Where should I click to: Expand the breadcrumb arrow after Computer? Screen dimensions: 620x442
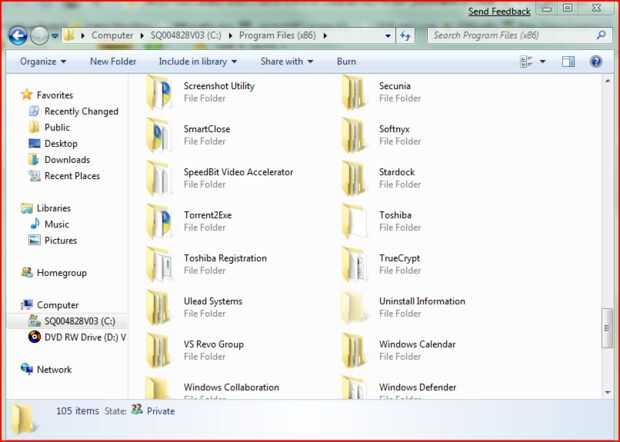142,36
